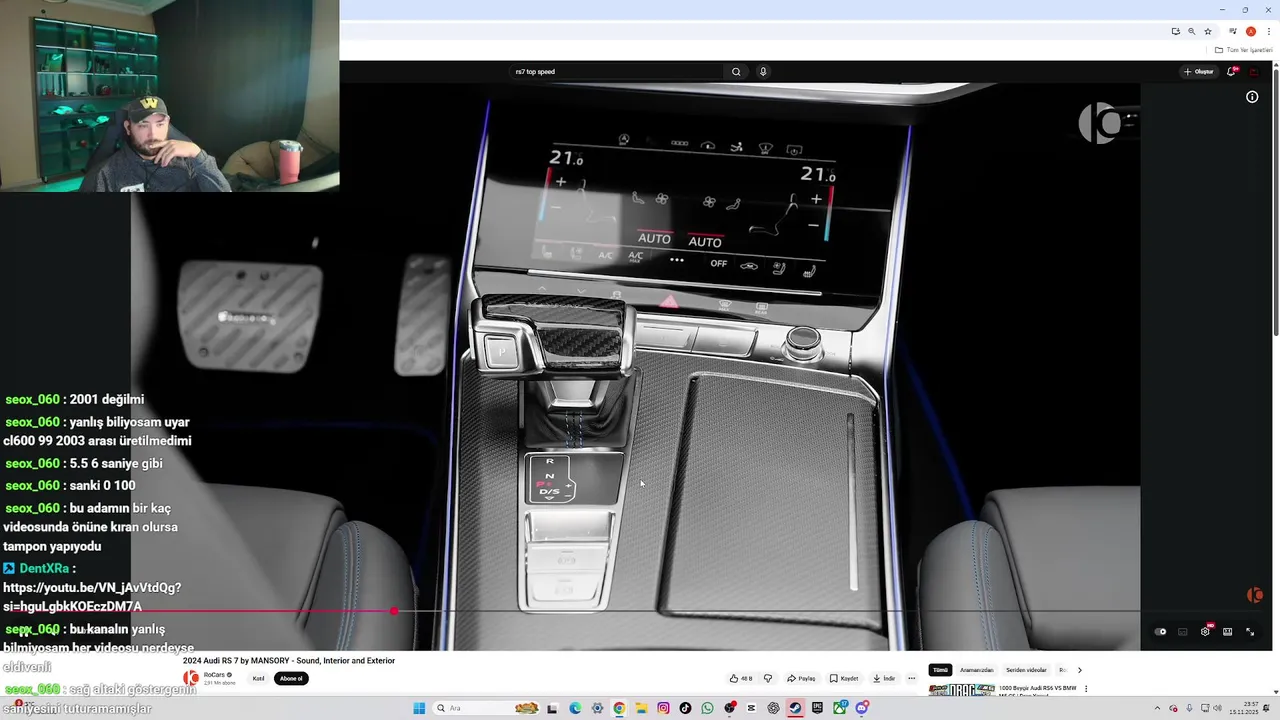Open the Tüm Yer İşaretleri bookmarks folder
This screenshot has width=1280, height=720.
click(x=1243, y=50)
